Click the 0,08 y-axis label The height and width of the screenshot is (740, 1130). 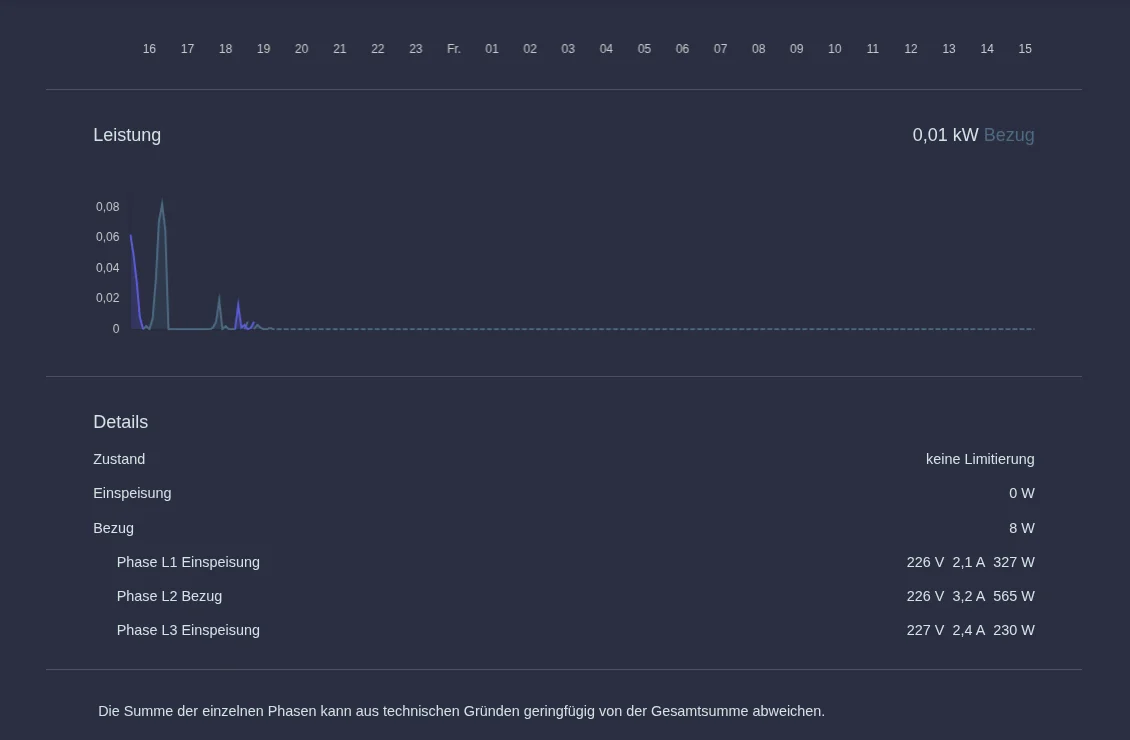coord(107,207)
